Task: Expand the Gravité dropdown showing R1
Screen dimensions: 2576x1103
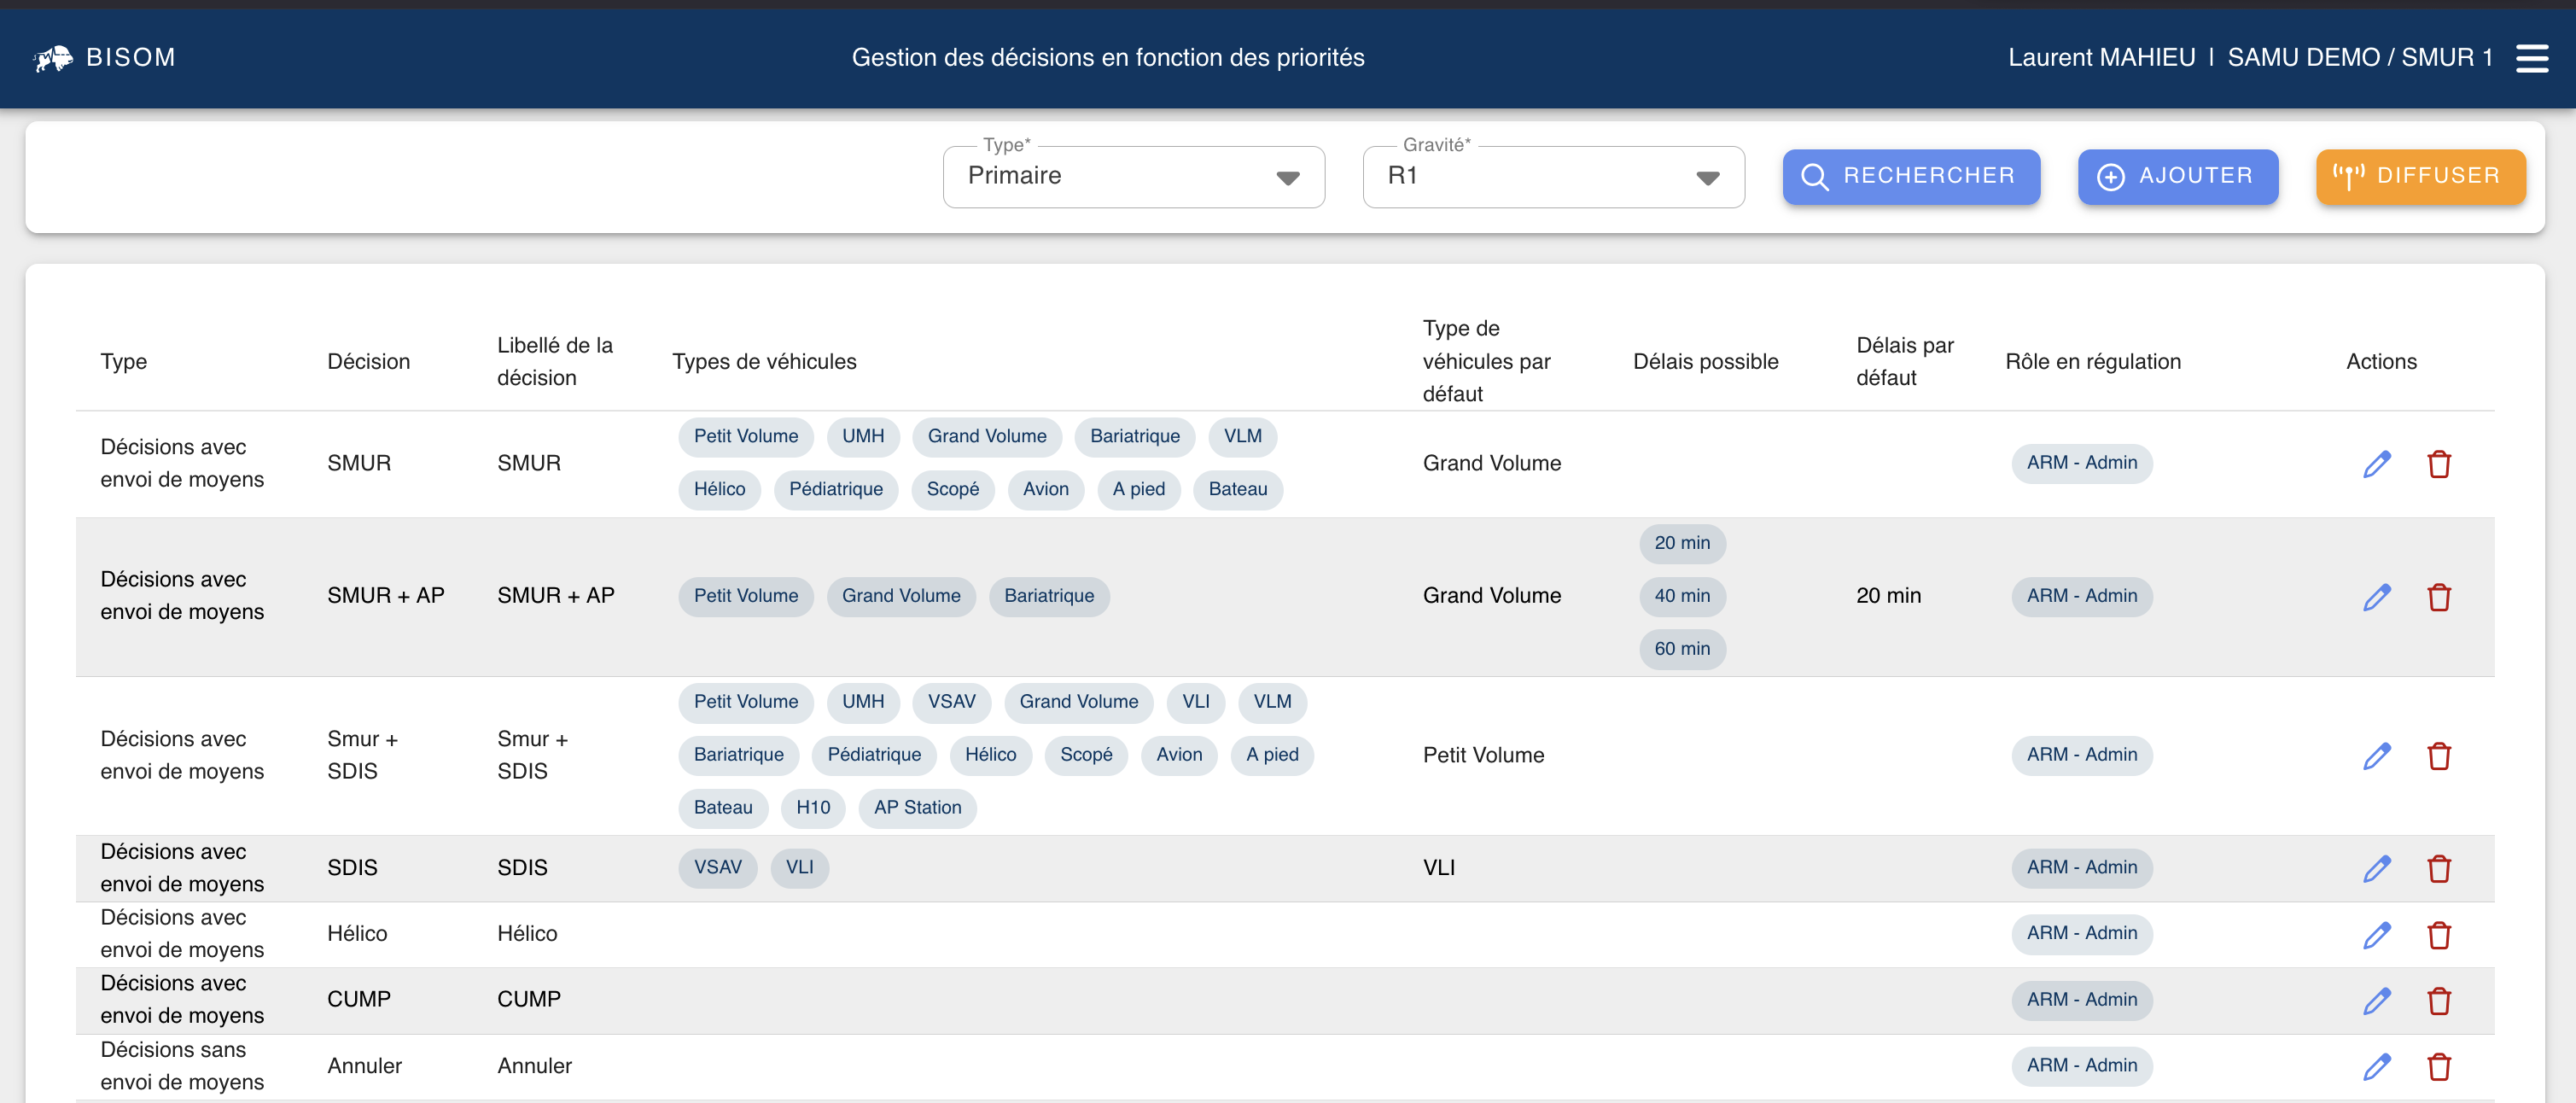Action: (x=1540, y=177)
